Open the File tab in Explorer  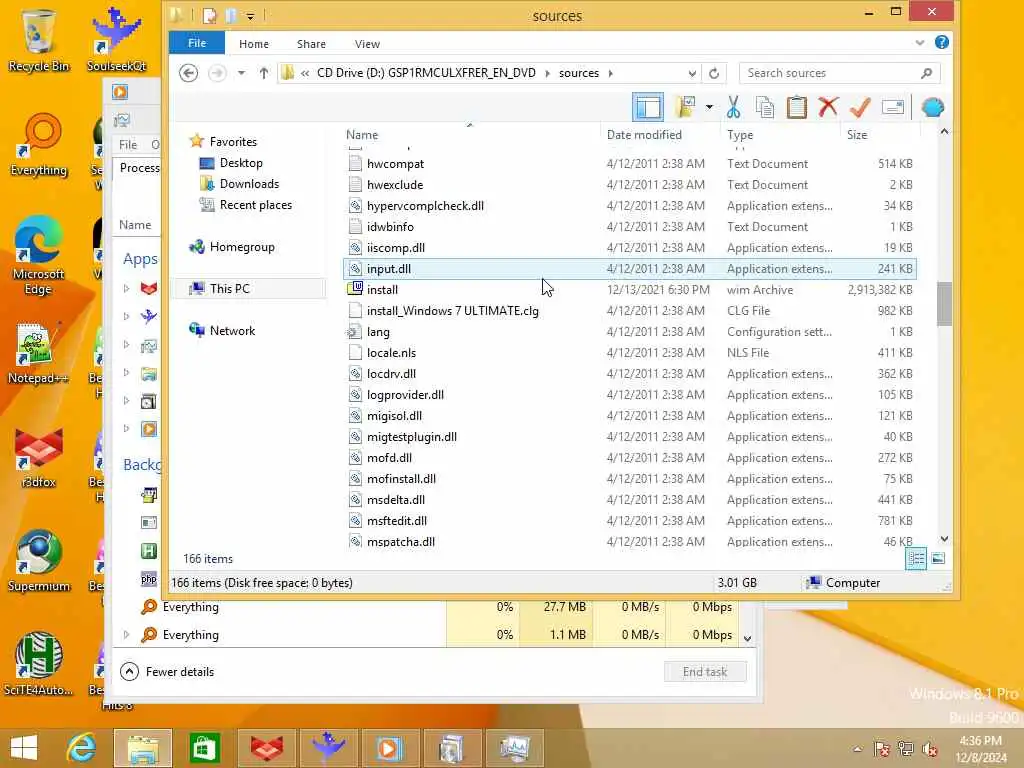coord(197,43)
